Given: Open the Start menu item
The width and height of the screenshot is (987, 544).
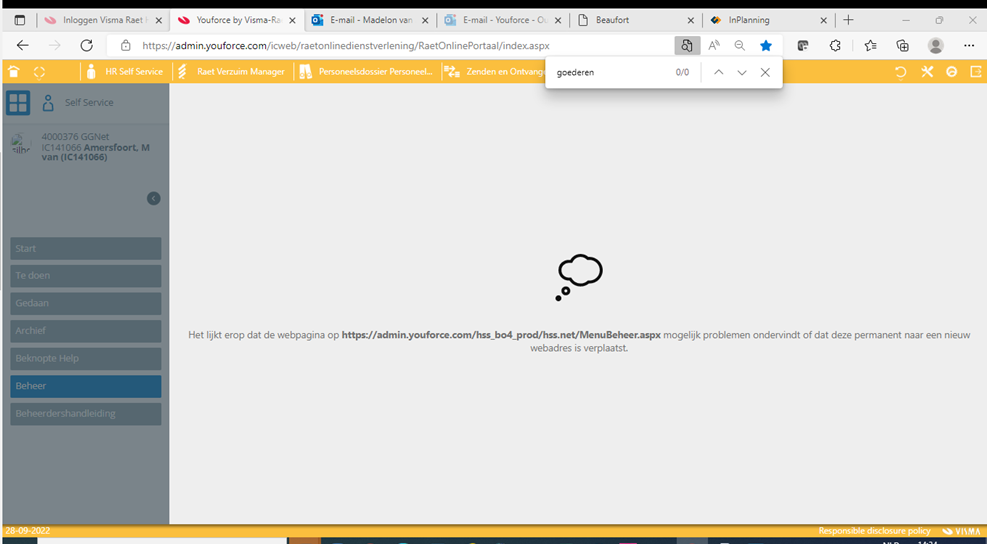Looking at the screenshot, I should (x=86, y=249).
